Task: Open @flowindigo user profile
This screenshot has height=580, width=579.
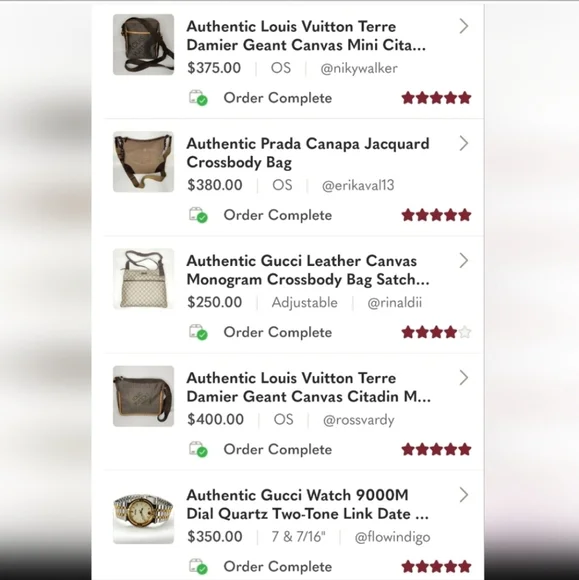Action: coord(393,537)
